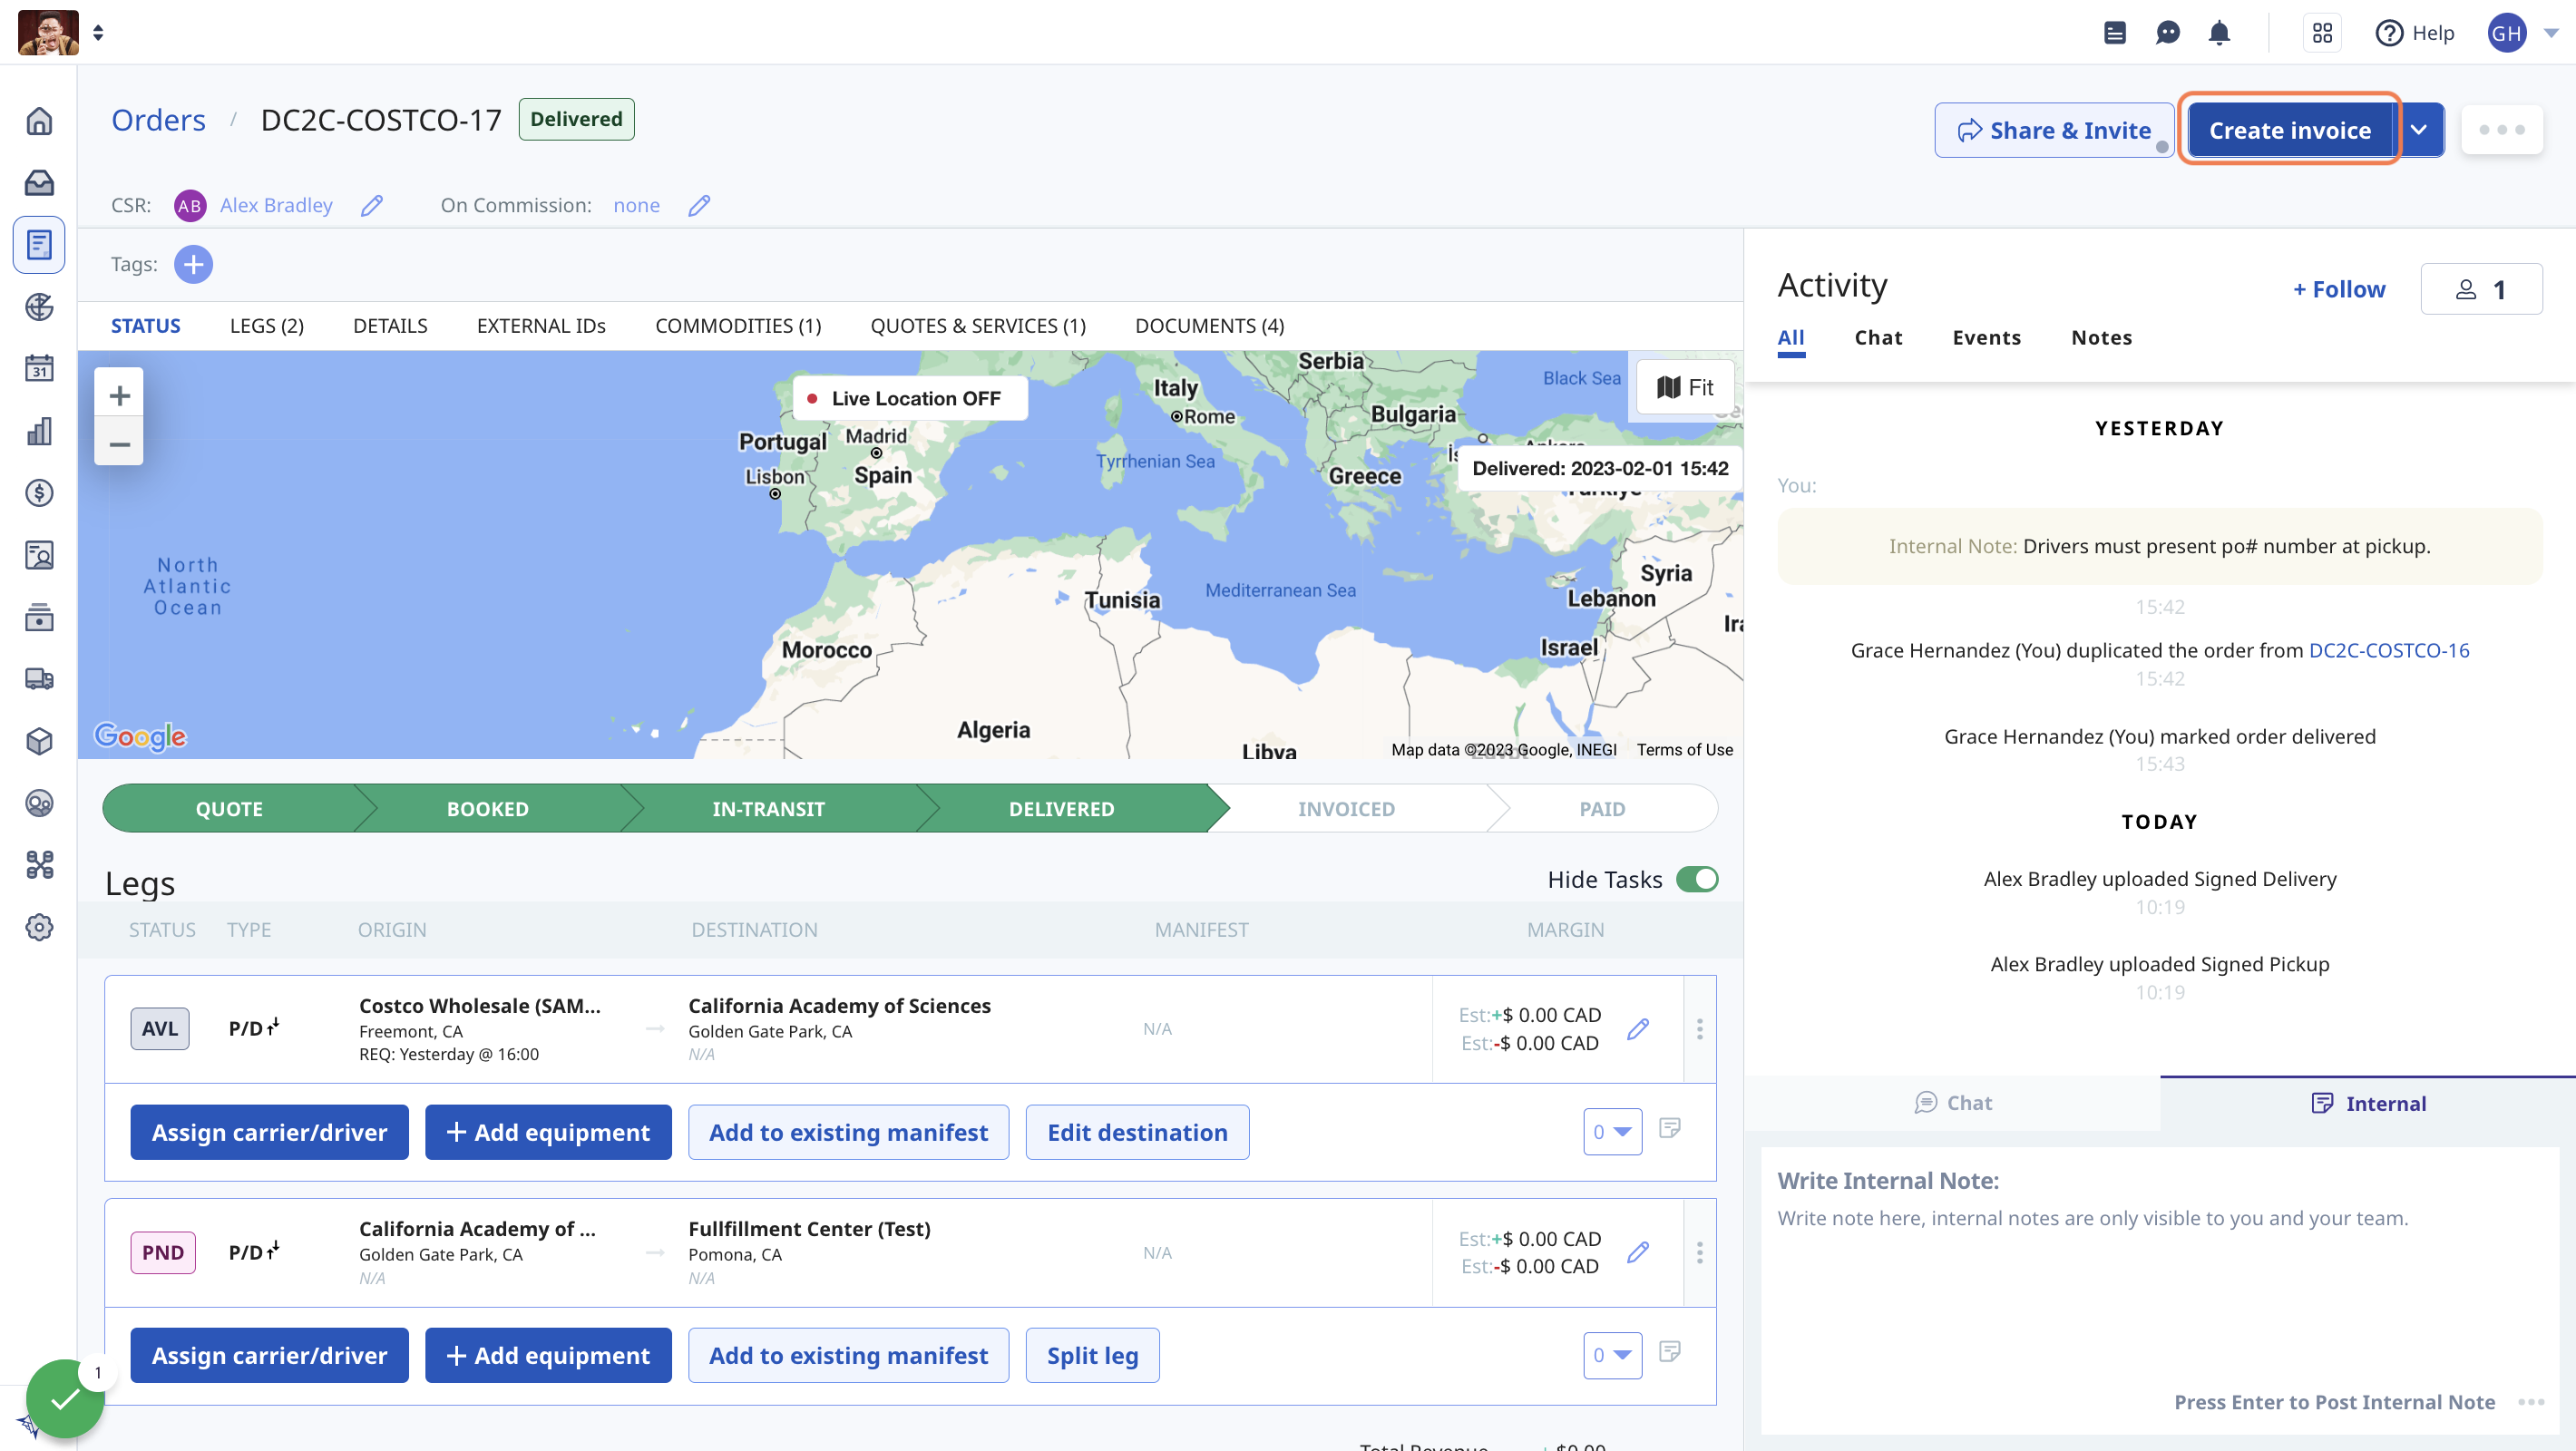
Task: Open the workspace switcher arrows
Action: pyautogui.click(x=98, y=33)
